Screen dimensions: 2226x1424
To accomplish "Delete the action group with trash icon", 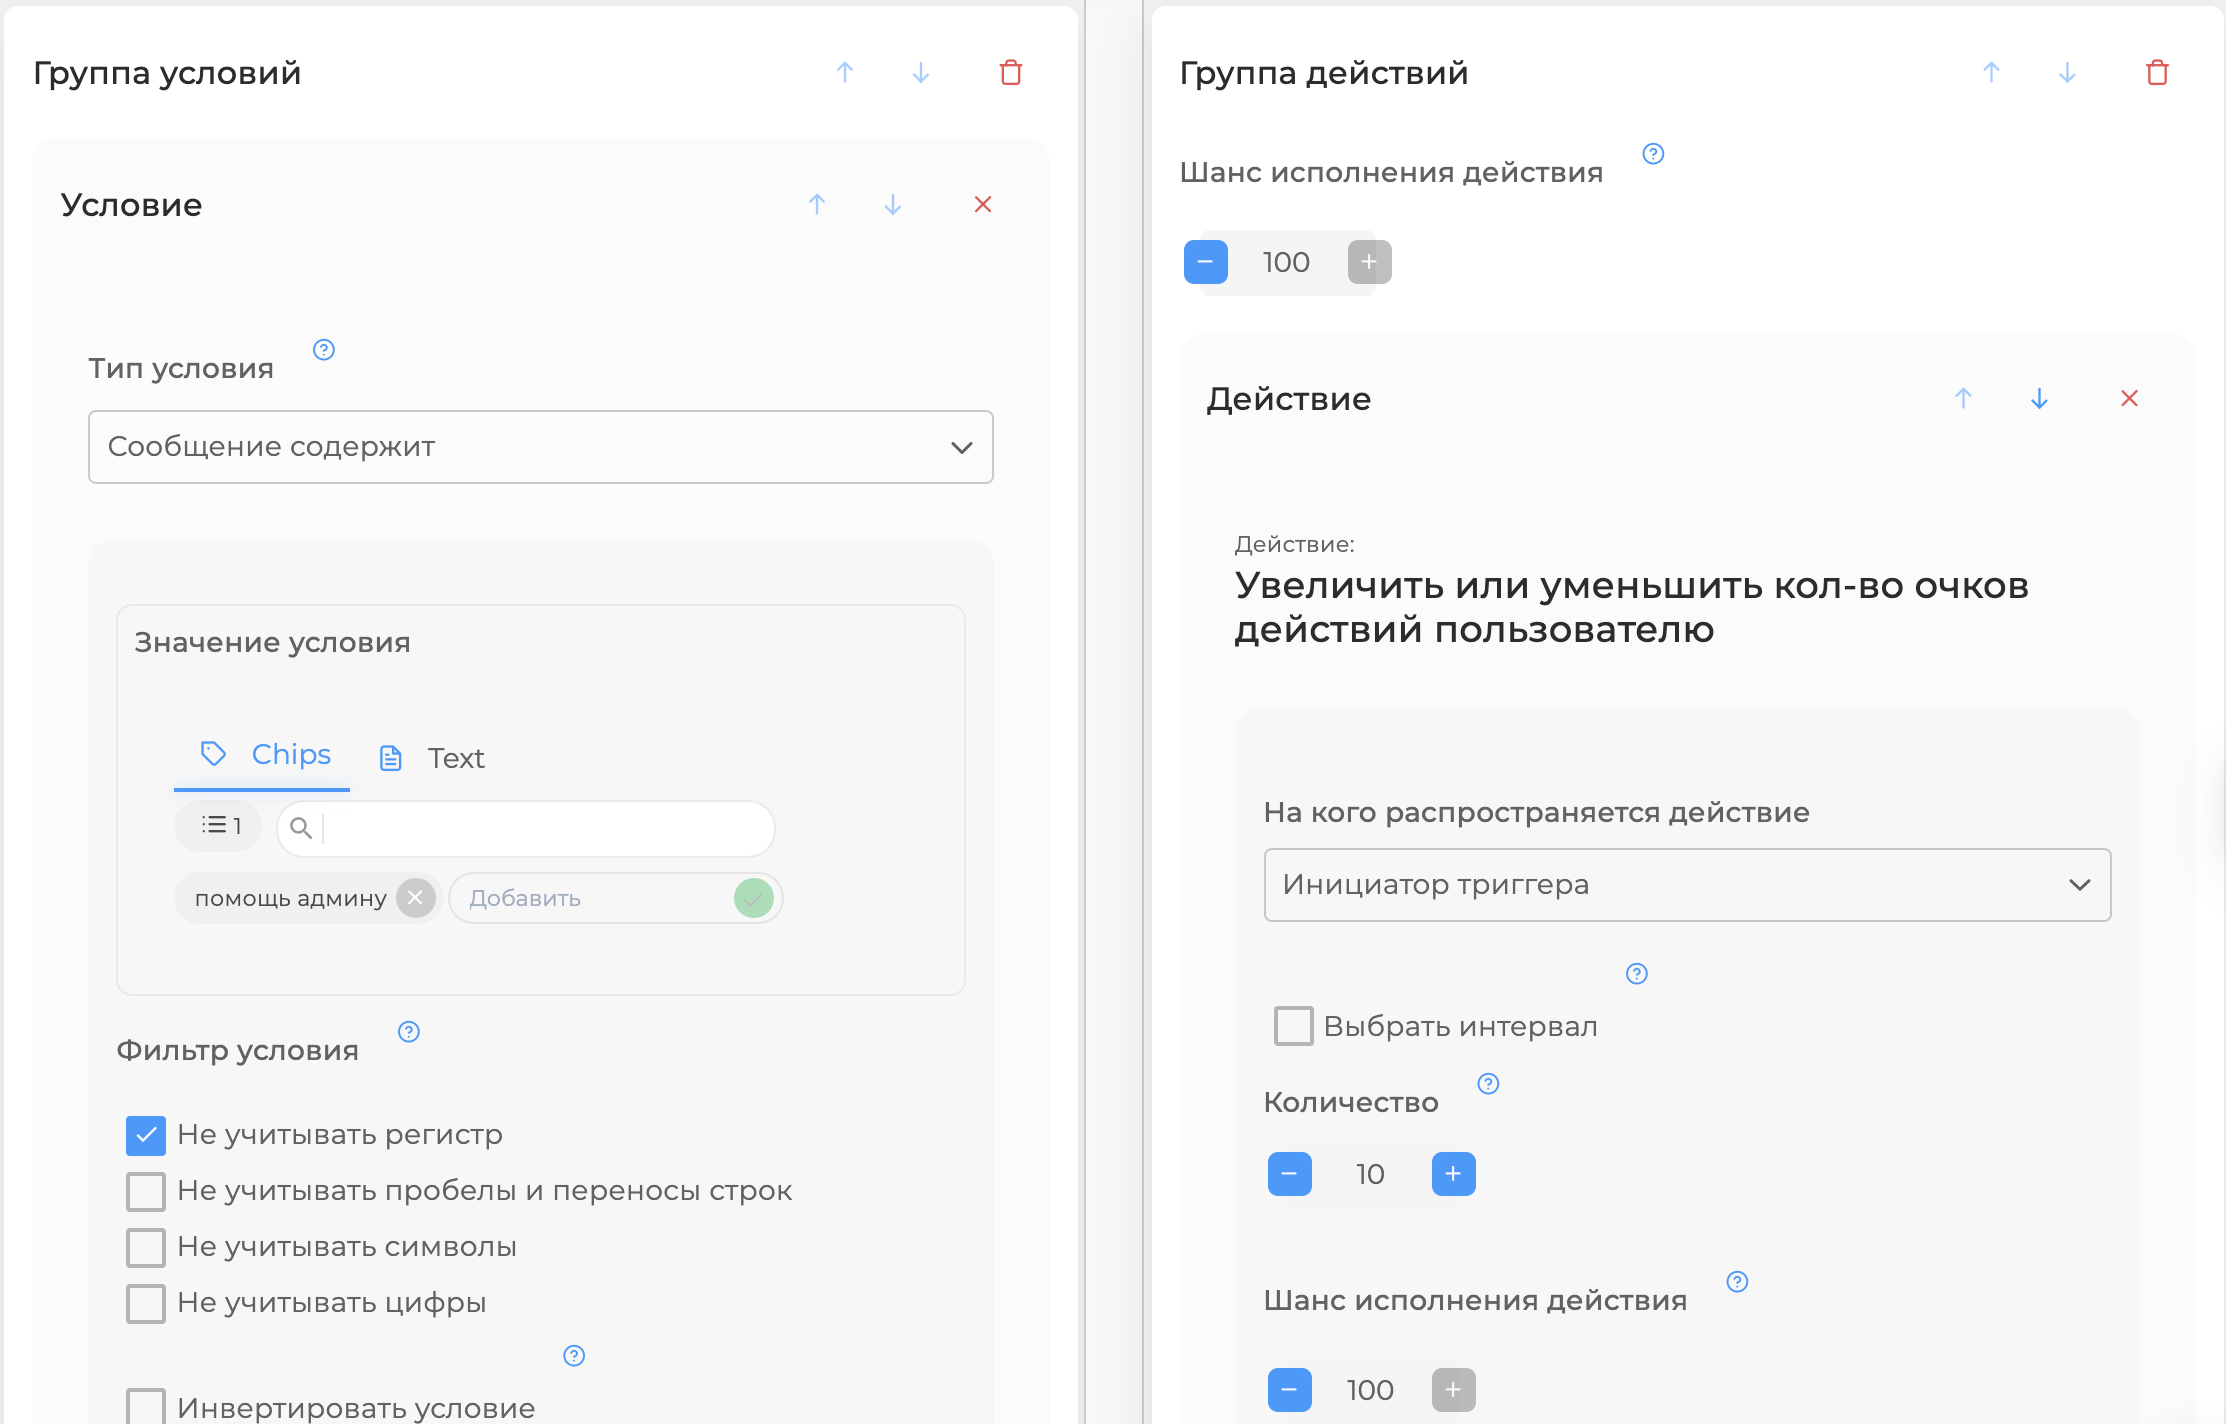I will pos(2157,72).
